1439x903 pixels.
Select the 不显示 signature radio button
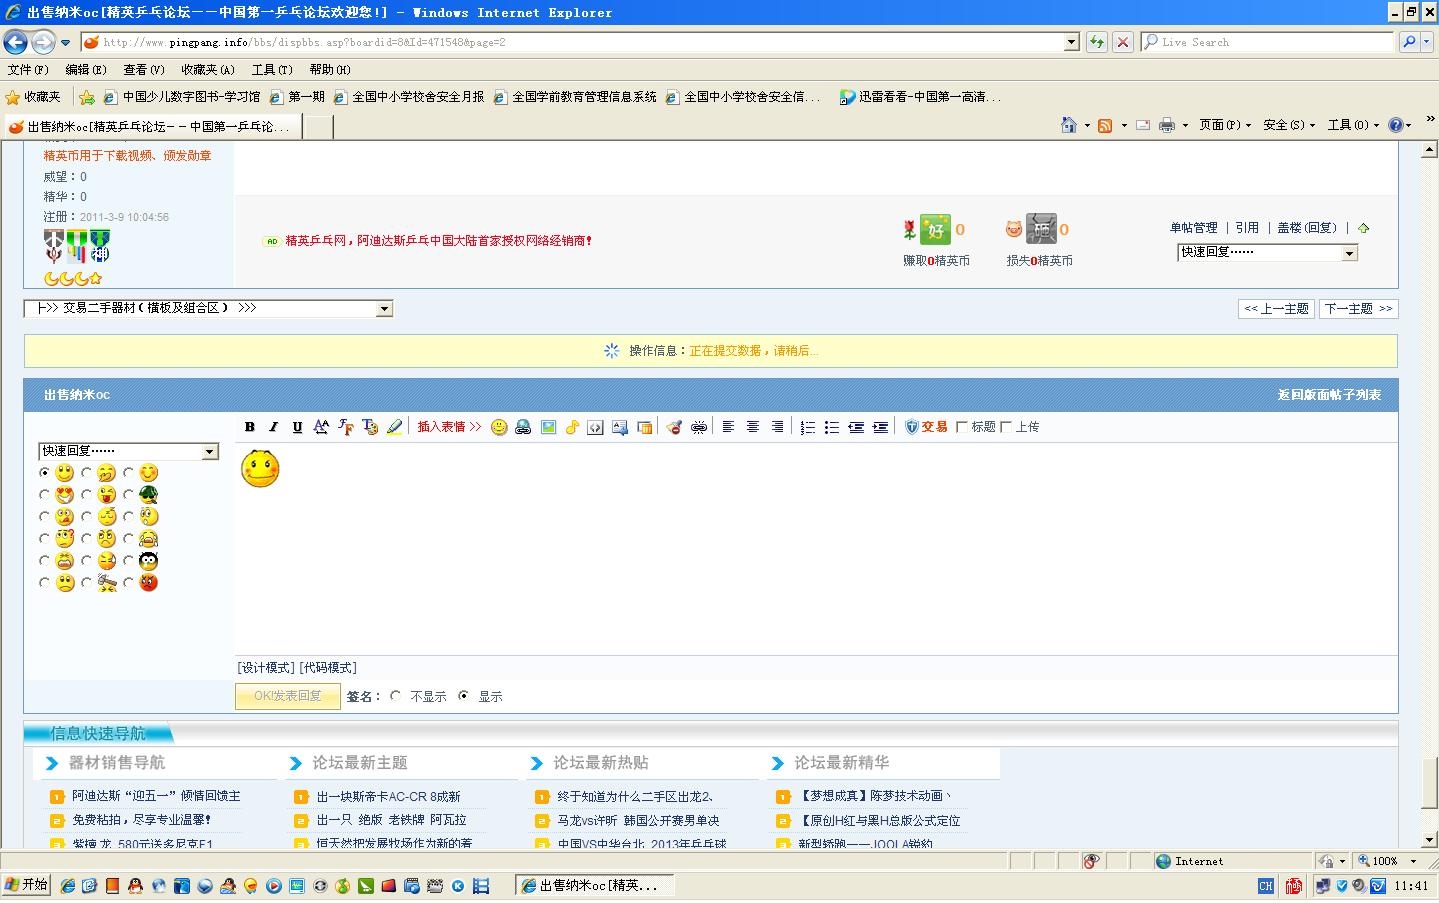(x=396, y=696)
